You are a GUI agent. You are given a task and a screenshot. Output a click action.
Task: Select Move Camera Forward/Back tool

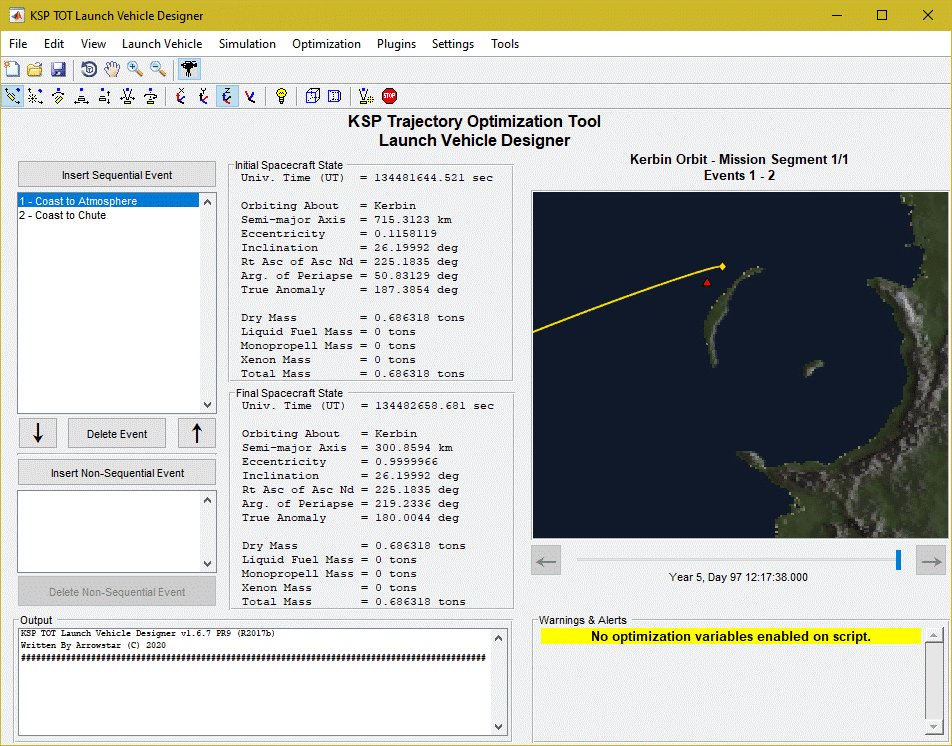point(104,96)
